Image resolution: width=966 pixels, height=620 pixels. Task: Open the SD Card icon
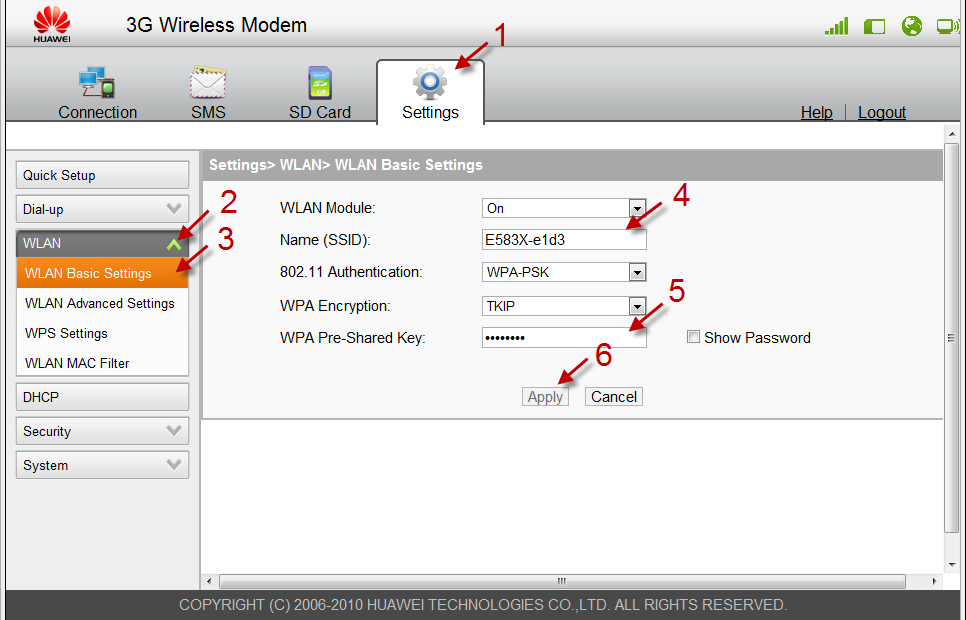[320, 83]
